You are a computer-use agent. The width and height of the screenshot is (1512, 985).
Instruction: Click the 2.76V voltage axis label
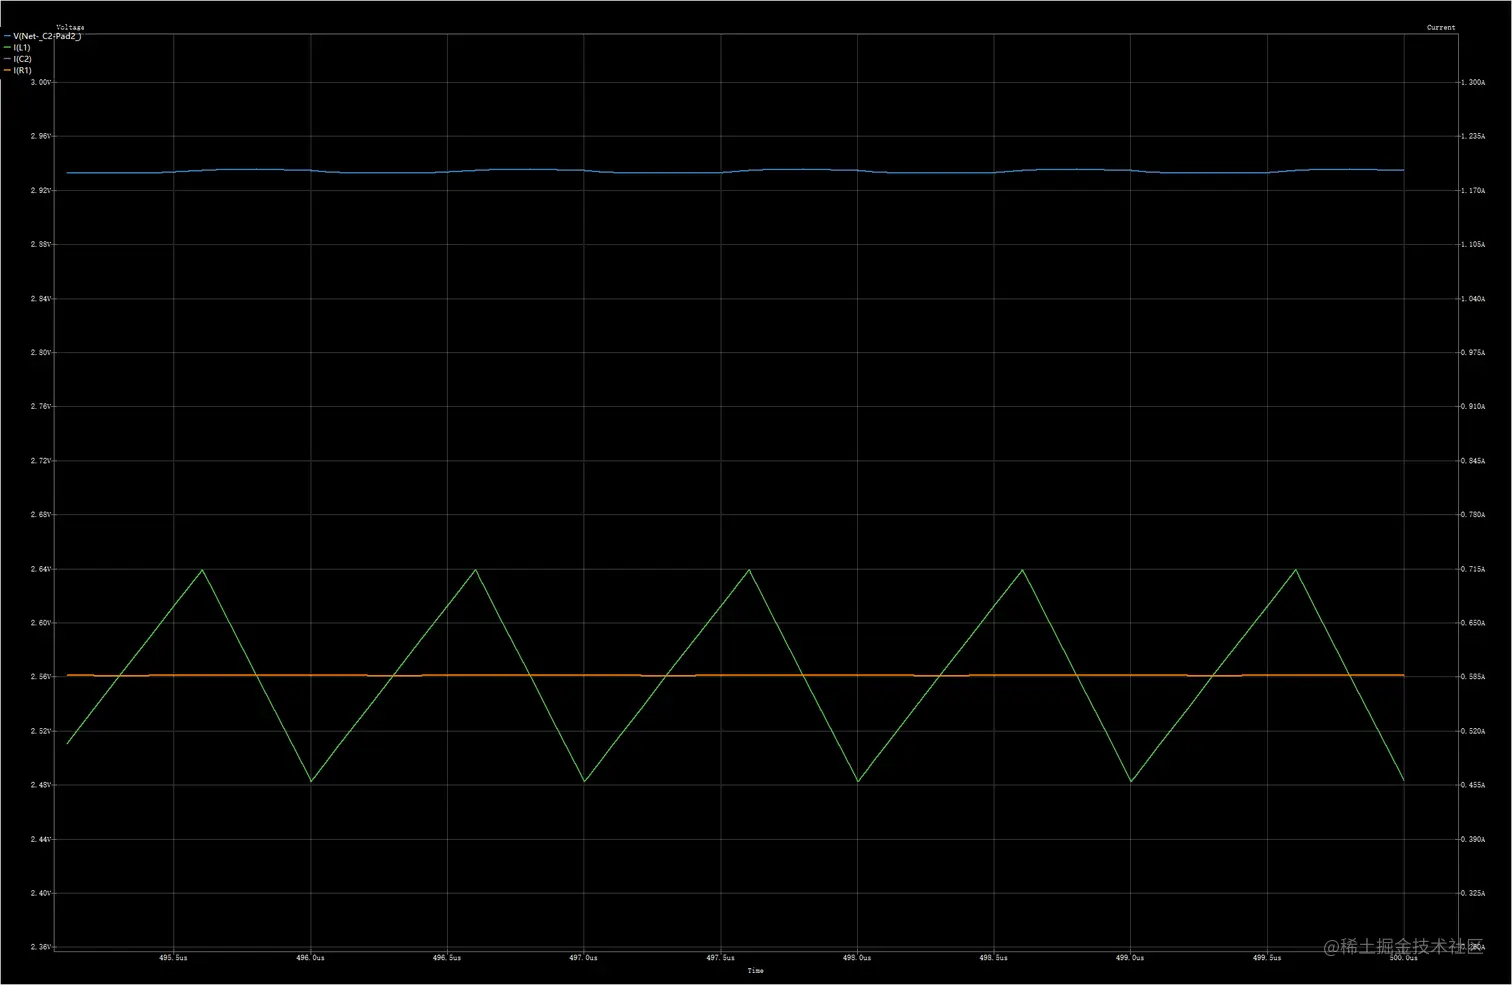40,406
